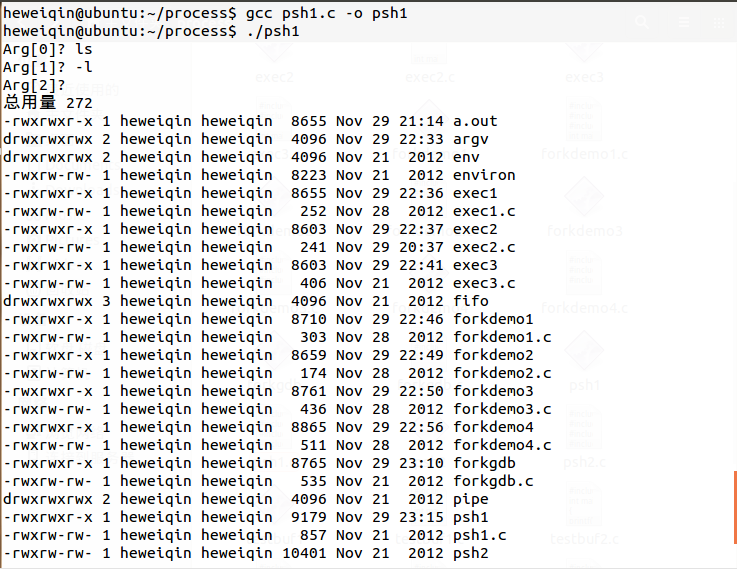Screen dimensions: 737x569
Task: Click the 'forkdemo2.c' file name
Action: click(x=502, y=373)
